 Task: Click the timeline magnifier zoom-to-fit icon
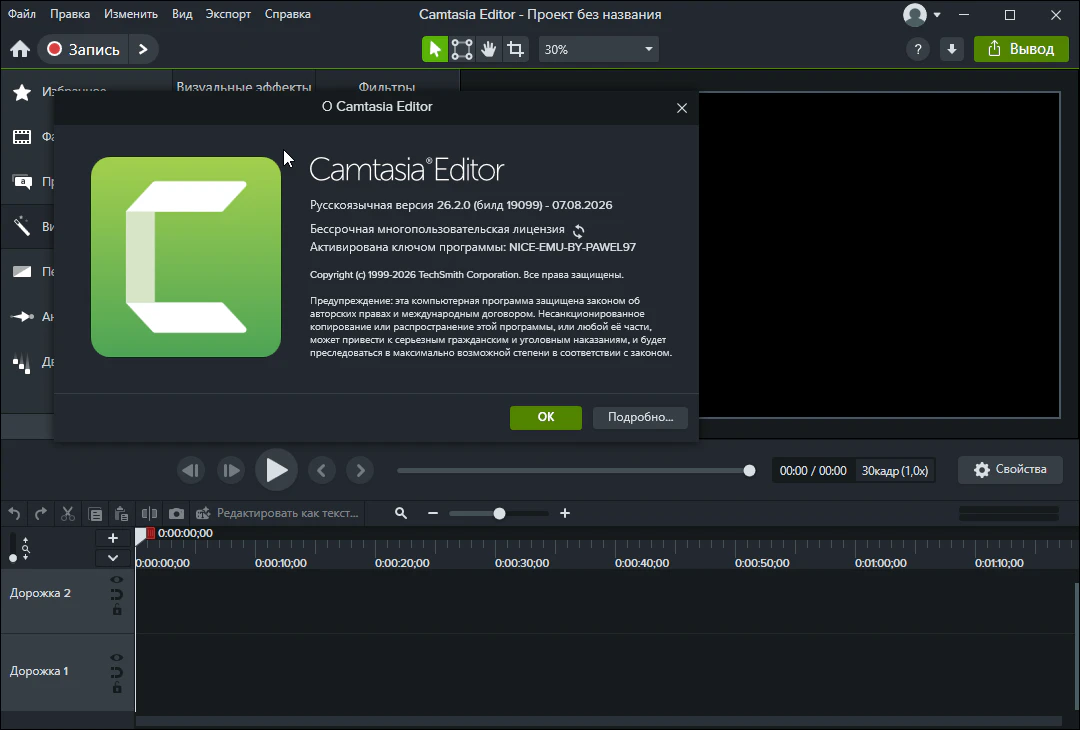tap(401, 513)
